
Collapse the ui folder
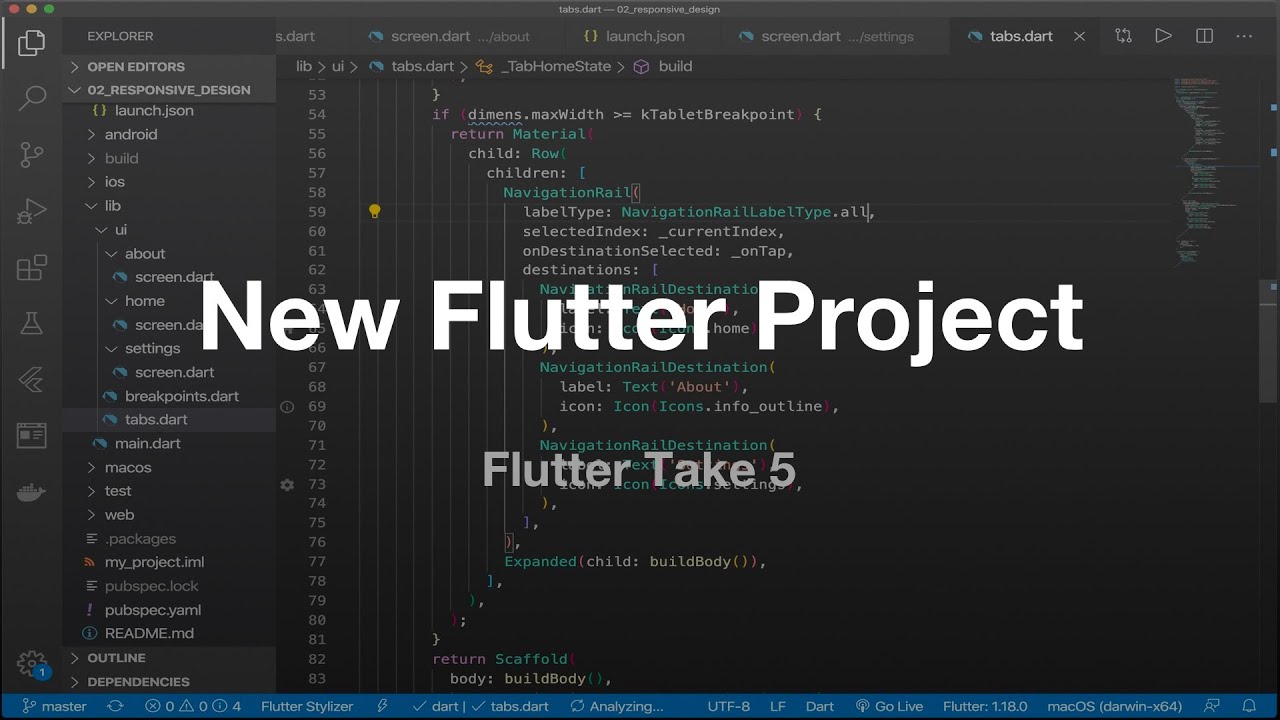pyautogui.click(x=120, y=230)
